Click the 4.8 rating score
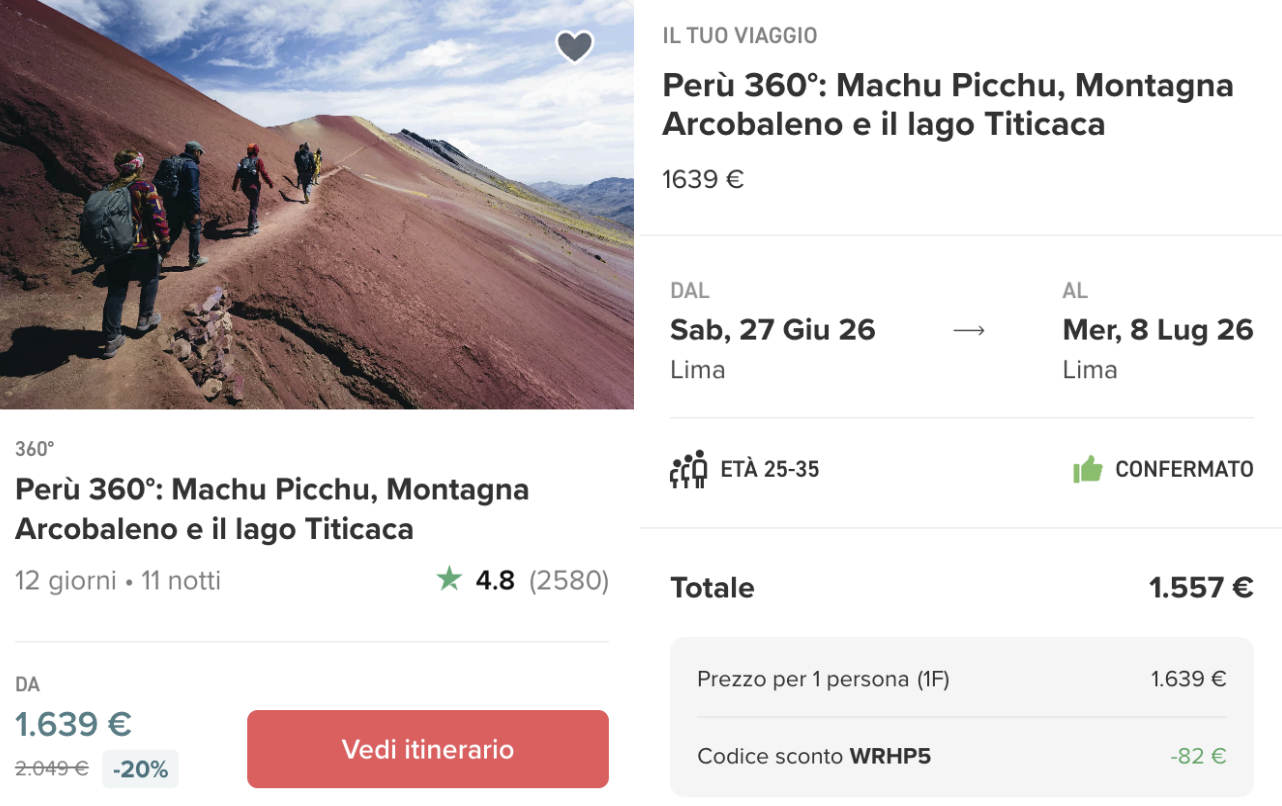This screenshot has height=806, width=1282. click(495, 580)
